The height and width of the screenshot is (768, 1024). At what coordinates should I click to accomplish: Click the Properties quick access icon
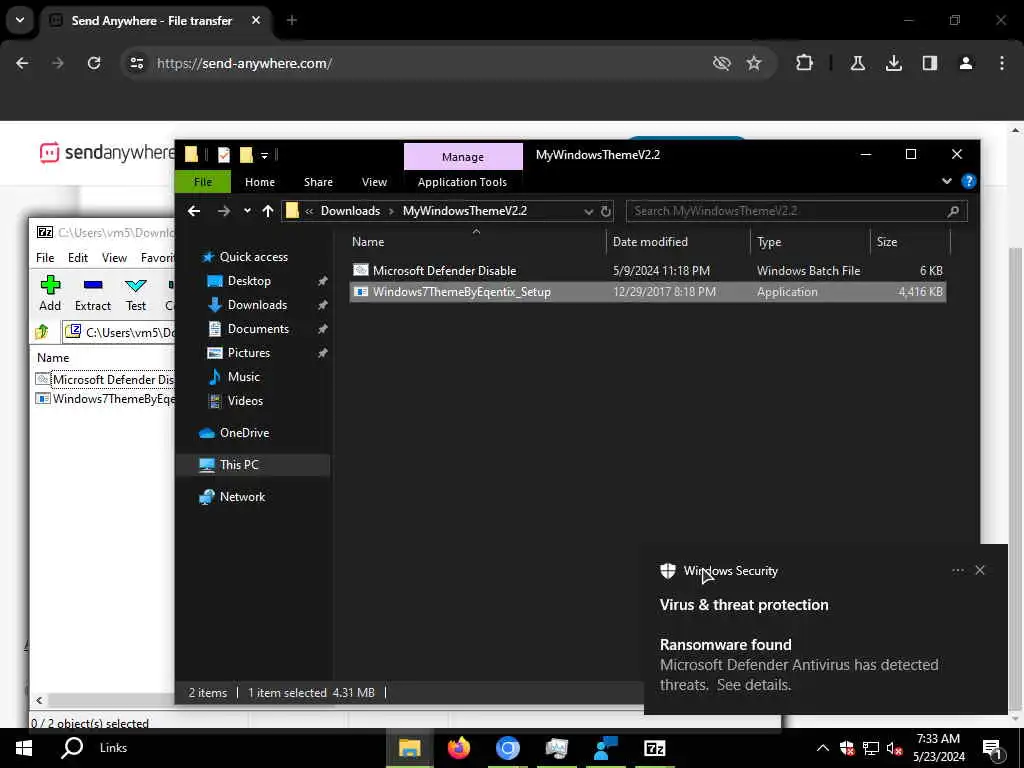(x=223, y=155)
